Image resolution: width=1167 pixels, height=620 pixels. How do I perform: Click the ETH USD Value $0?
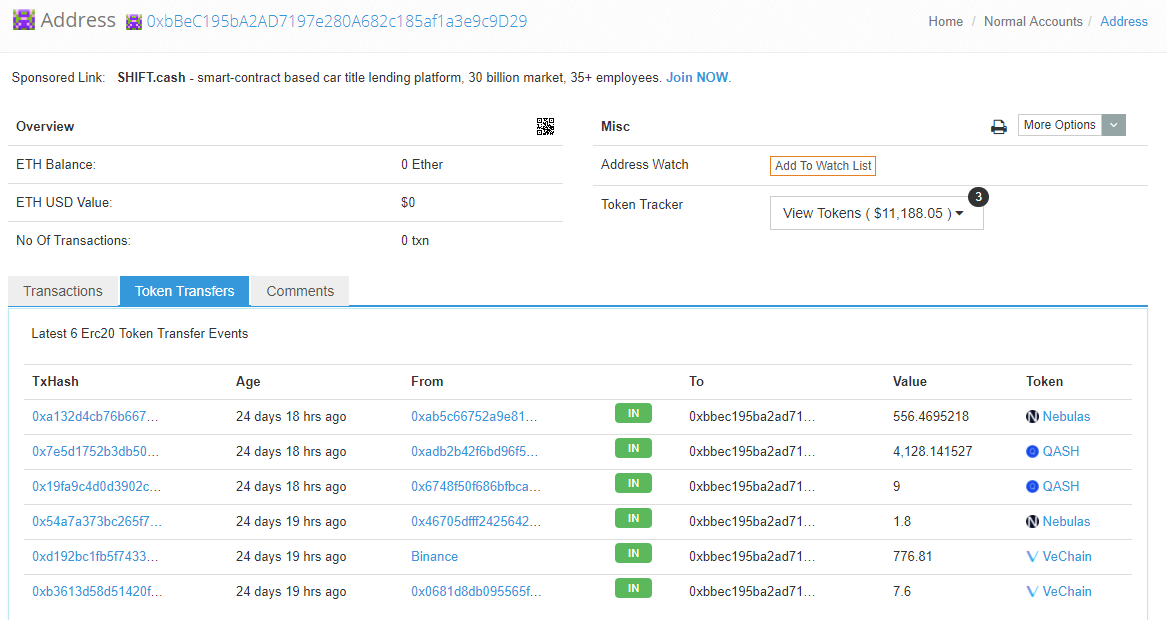[408, 202]
